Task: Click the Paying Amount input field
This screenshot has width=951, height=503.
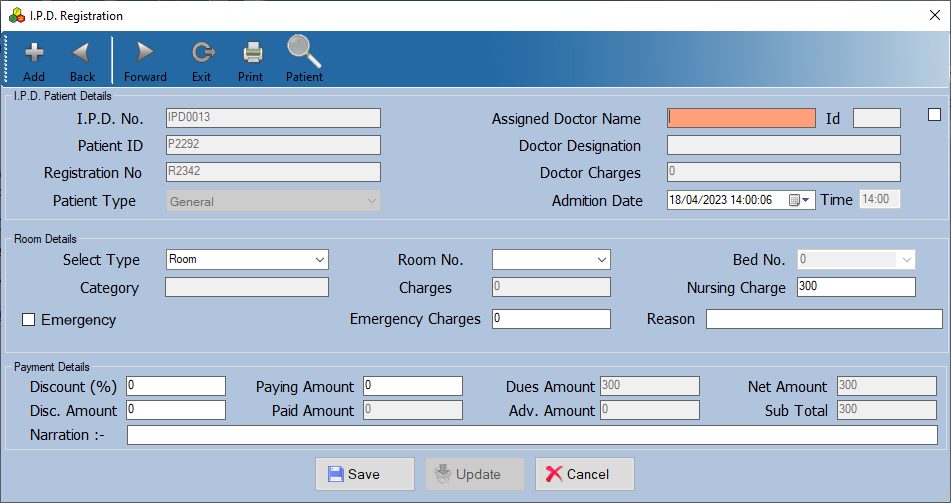Action: pyautogui.click(x=413, y=386)
